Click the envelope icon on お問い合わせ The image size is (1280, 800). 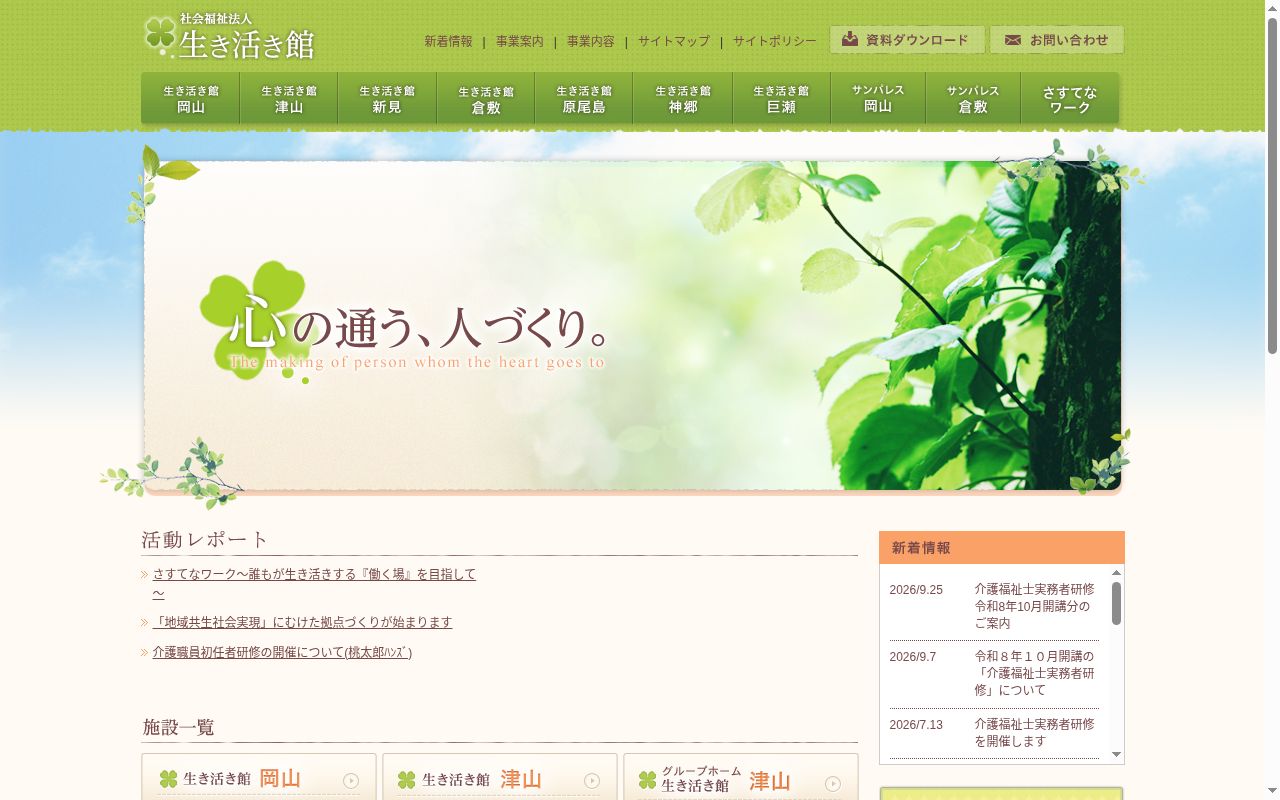[x=1013, y=40]
